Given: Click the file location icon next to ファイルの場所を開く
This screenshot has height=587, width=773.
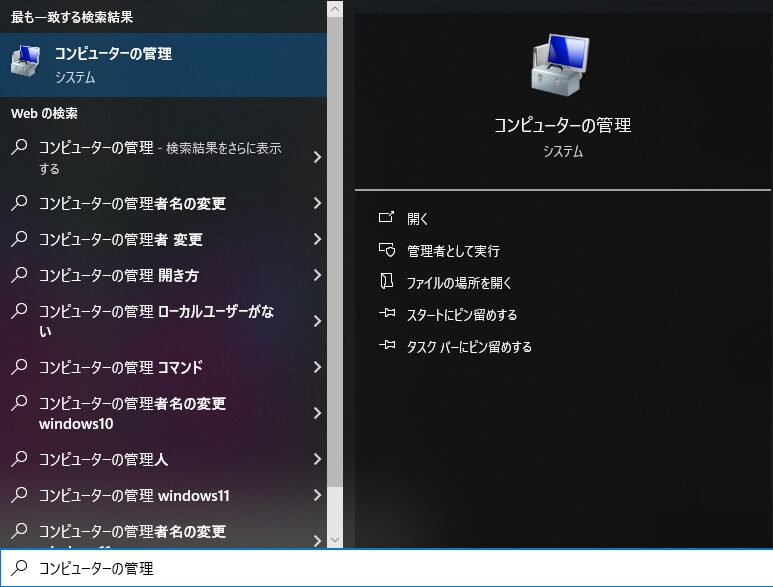Looking at the screenshot, I should (x=386, y=281).
